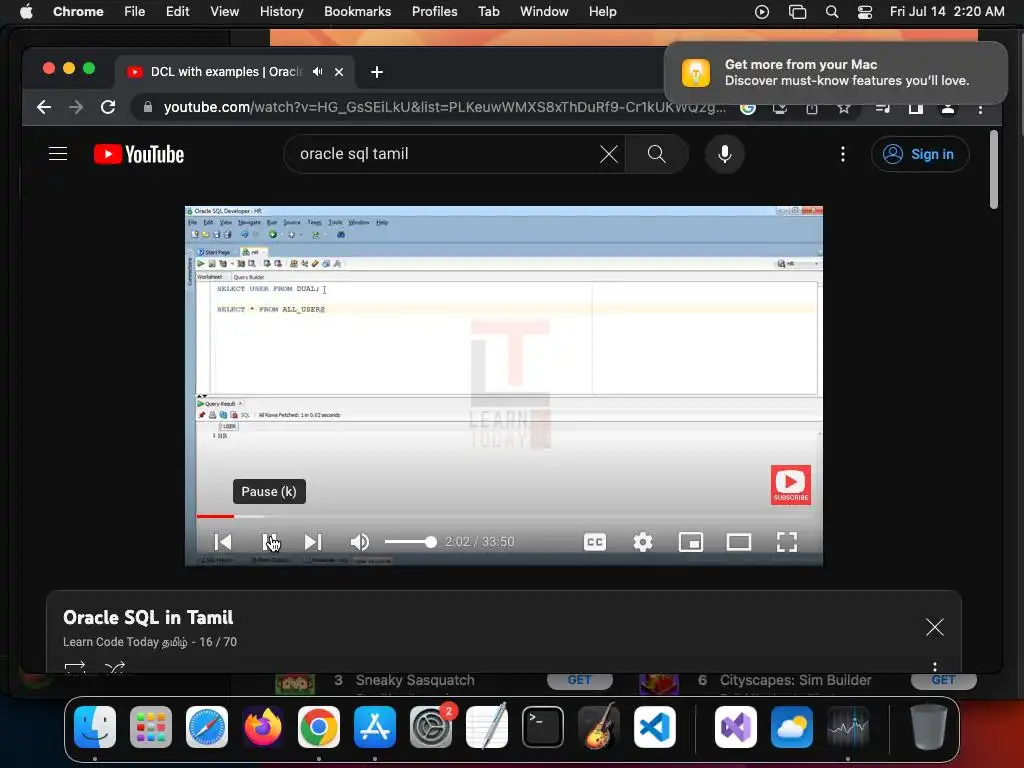Open App Store from the Dock
The image size is (1024, 768).
click(x=375, y=727)
